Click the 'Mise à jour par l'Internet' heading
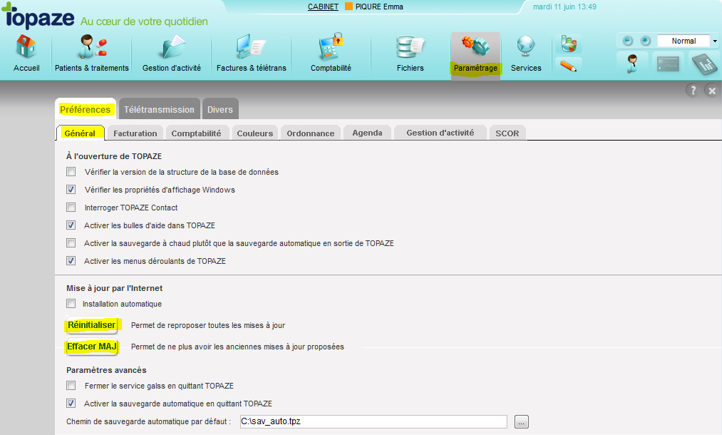 [114, 288]
